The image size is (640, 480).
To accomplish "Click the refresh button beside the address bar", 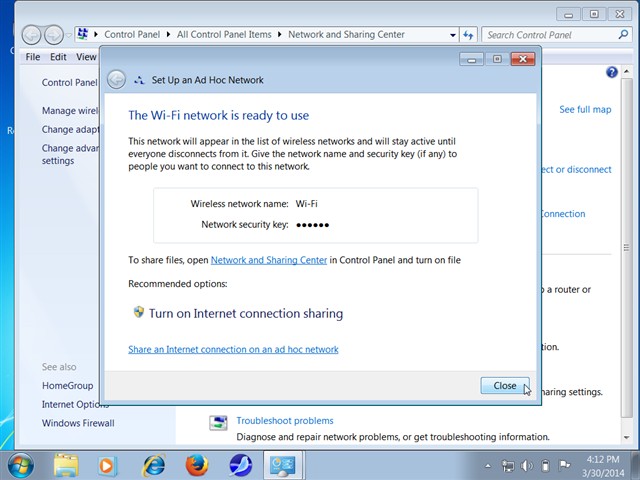I will 468,35.
